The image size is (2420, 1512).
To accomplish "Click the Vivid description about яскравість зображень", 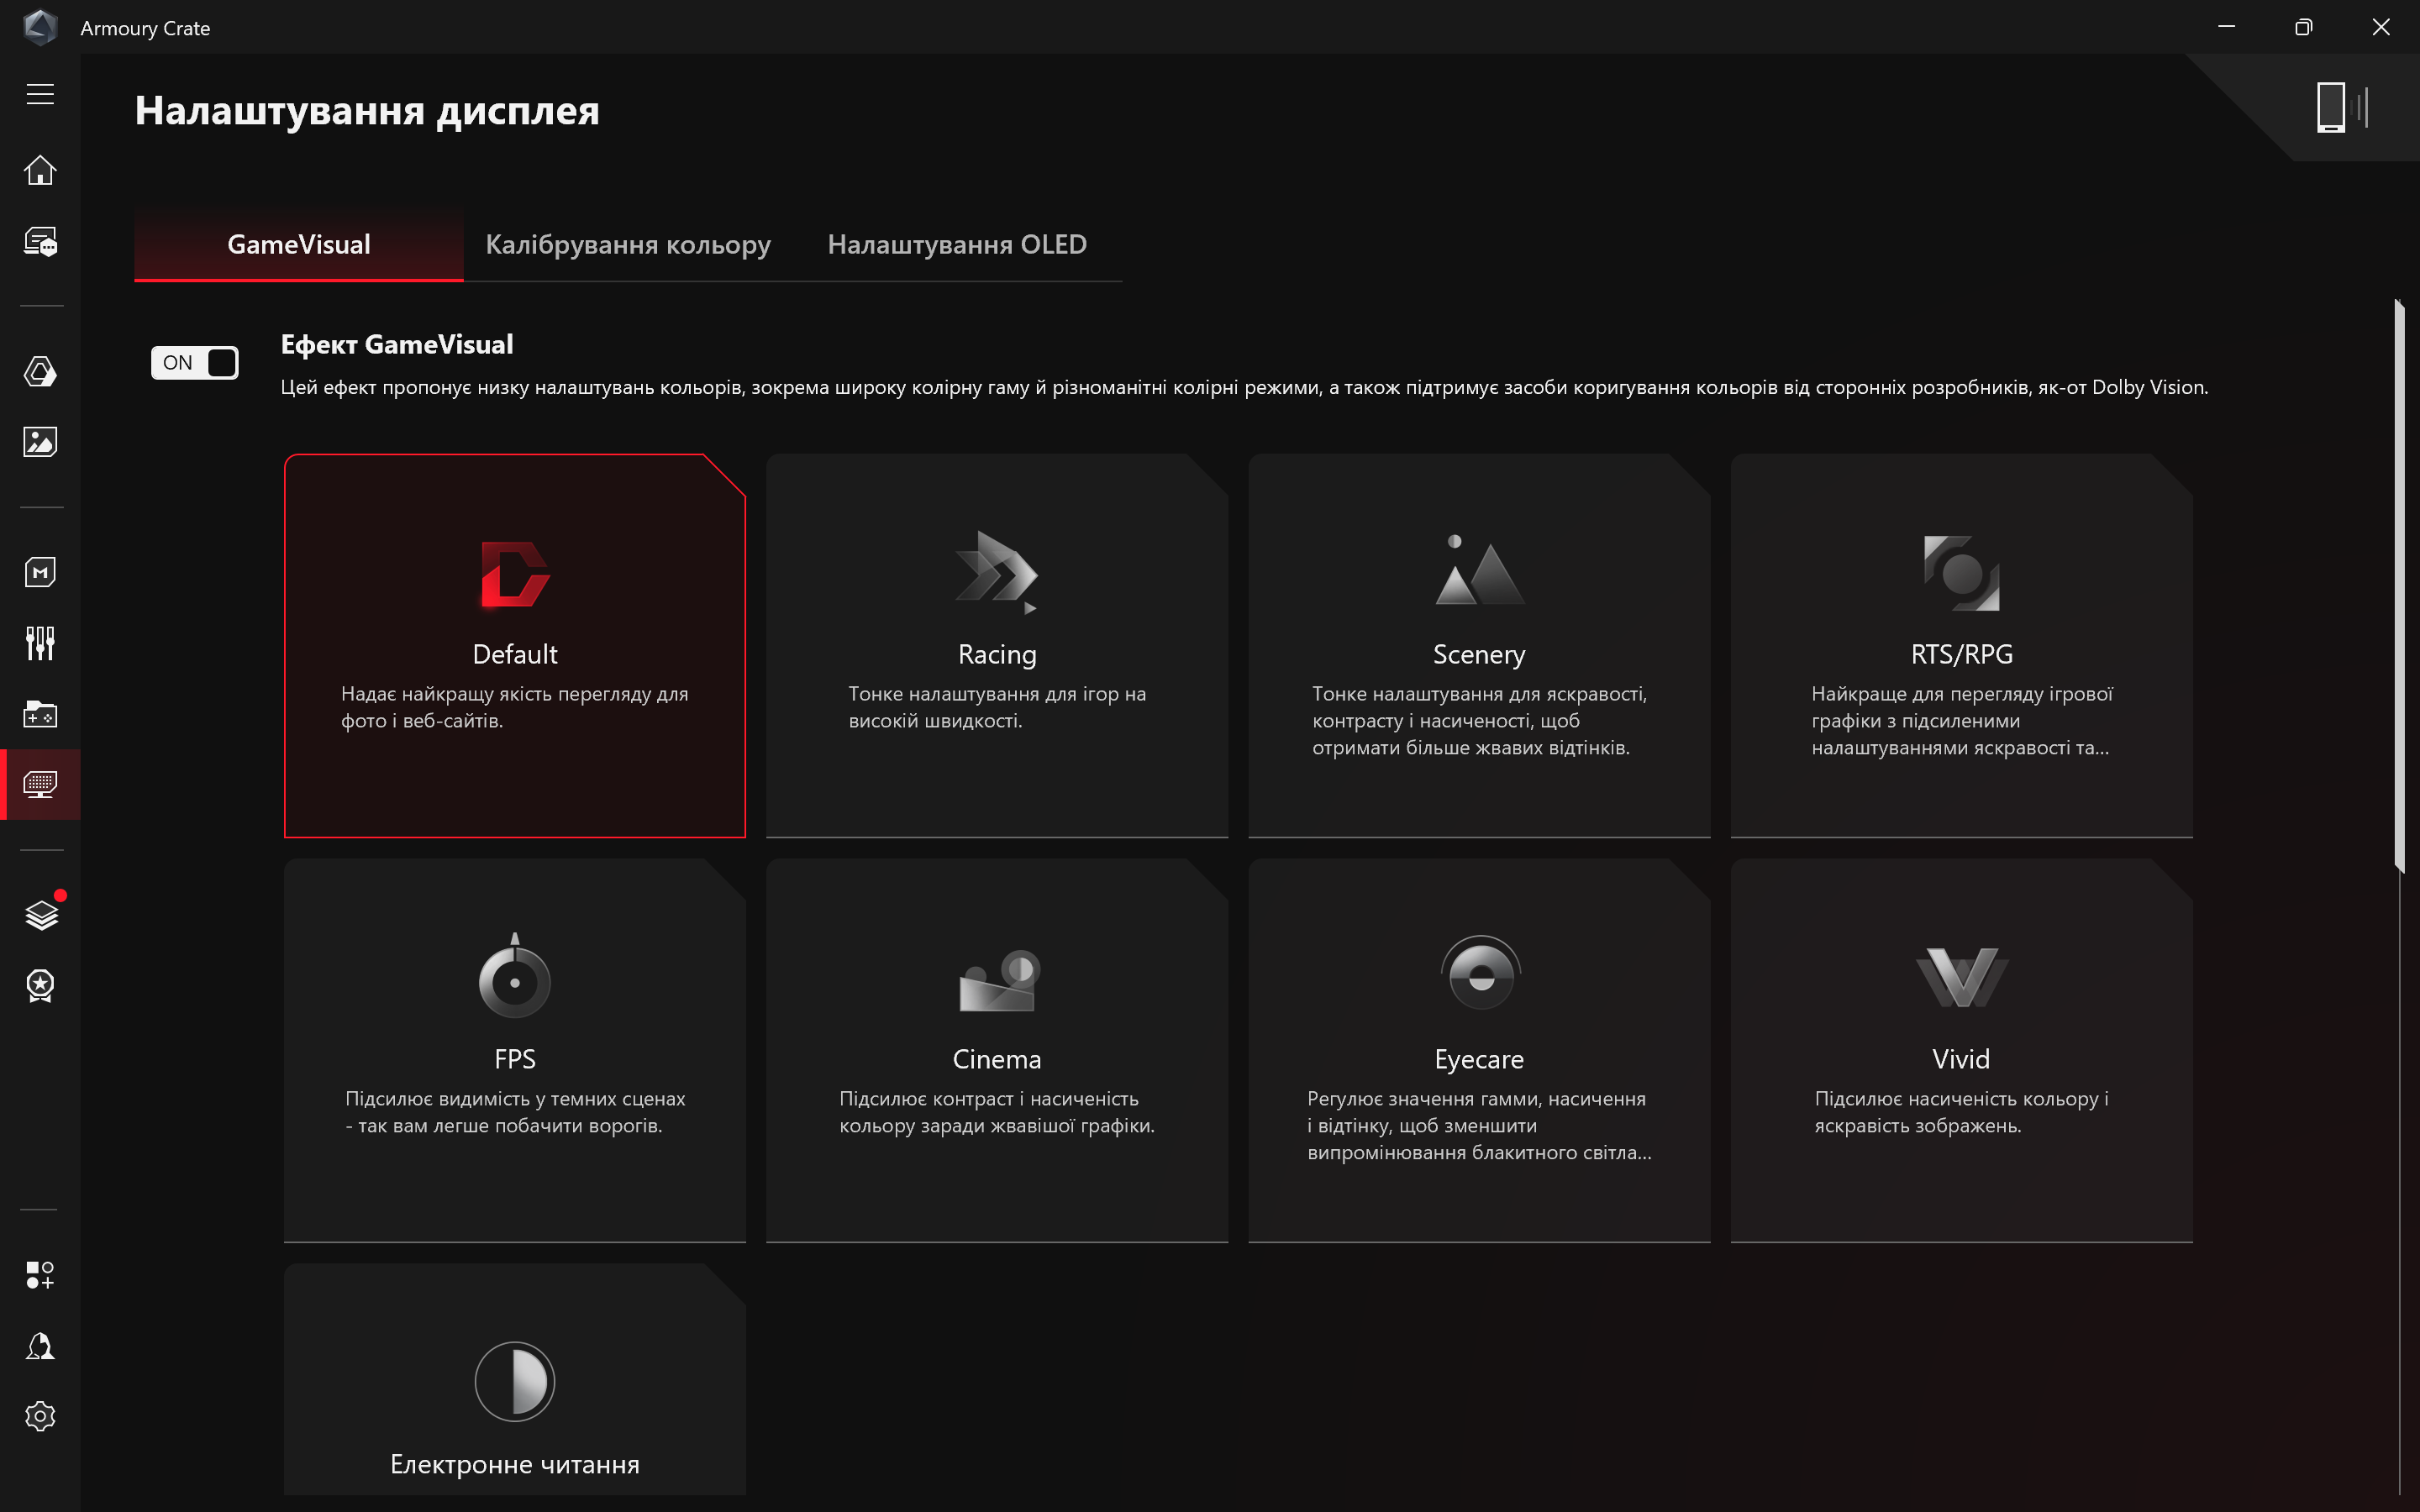I will (x=1961, y=1112).
